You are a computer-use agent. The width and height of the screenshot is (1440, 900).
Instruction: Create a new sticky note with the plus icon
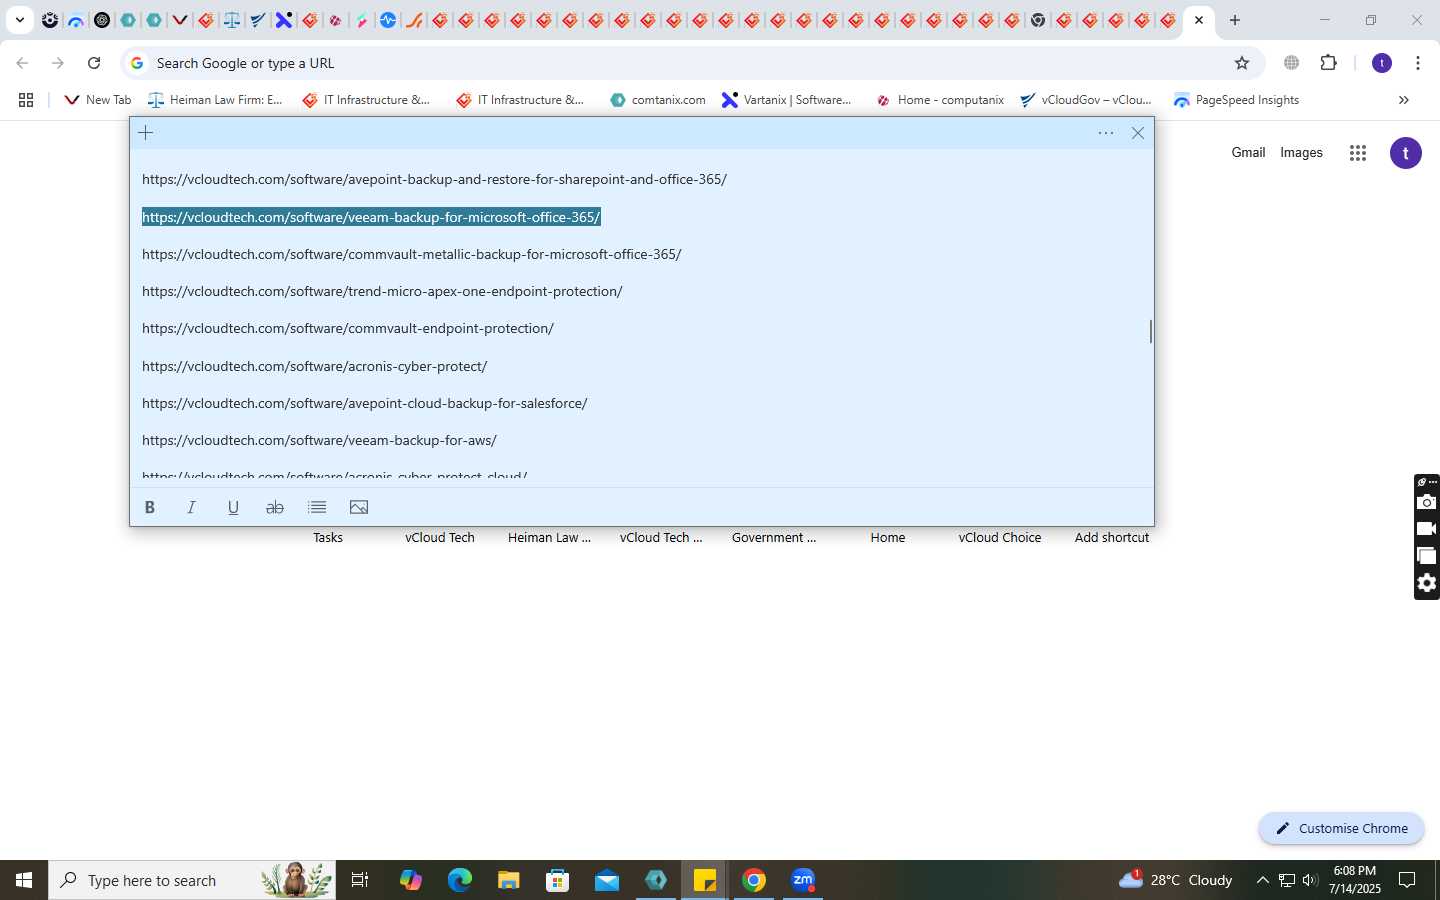[146, 133]
